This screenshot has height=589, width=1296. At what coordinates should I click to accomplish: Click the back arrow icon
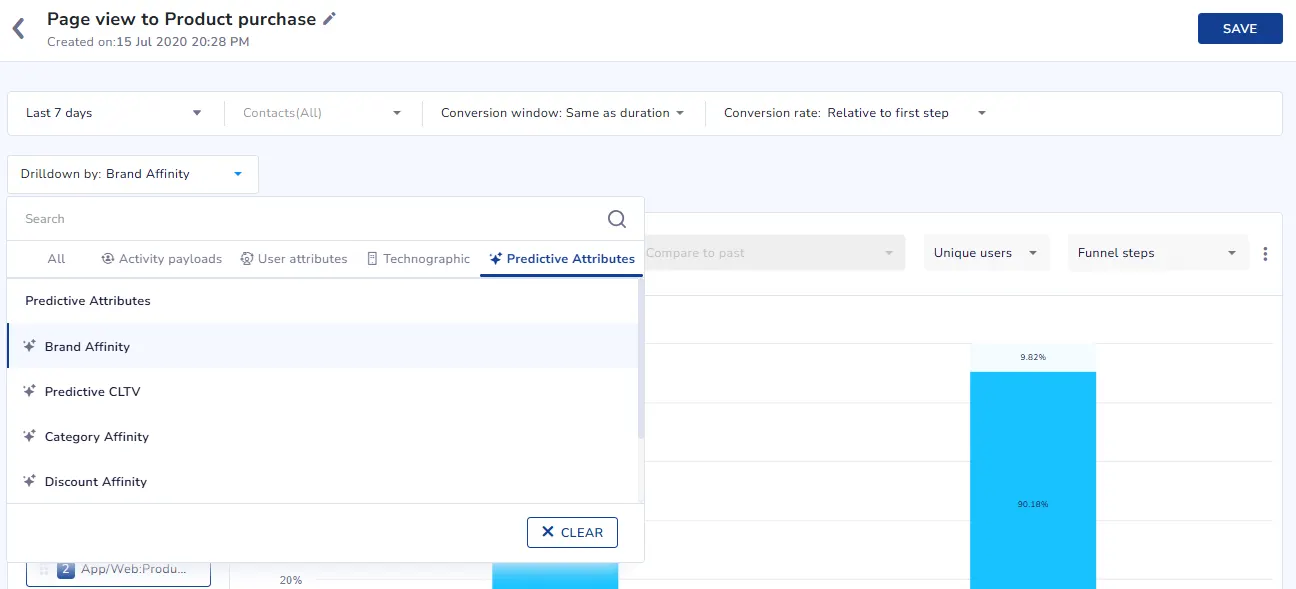point(18,28)
